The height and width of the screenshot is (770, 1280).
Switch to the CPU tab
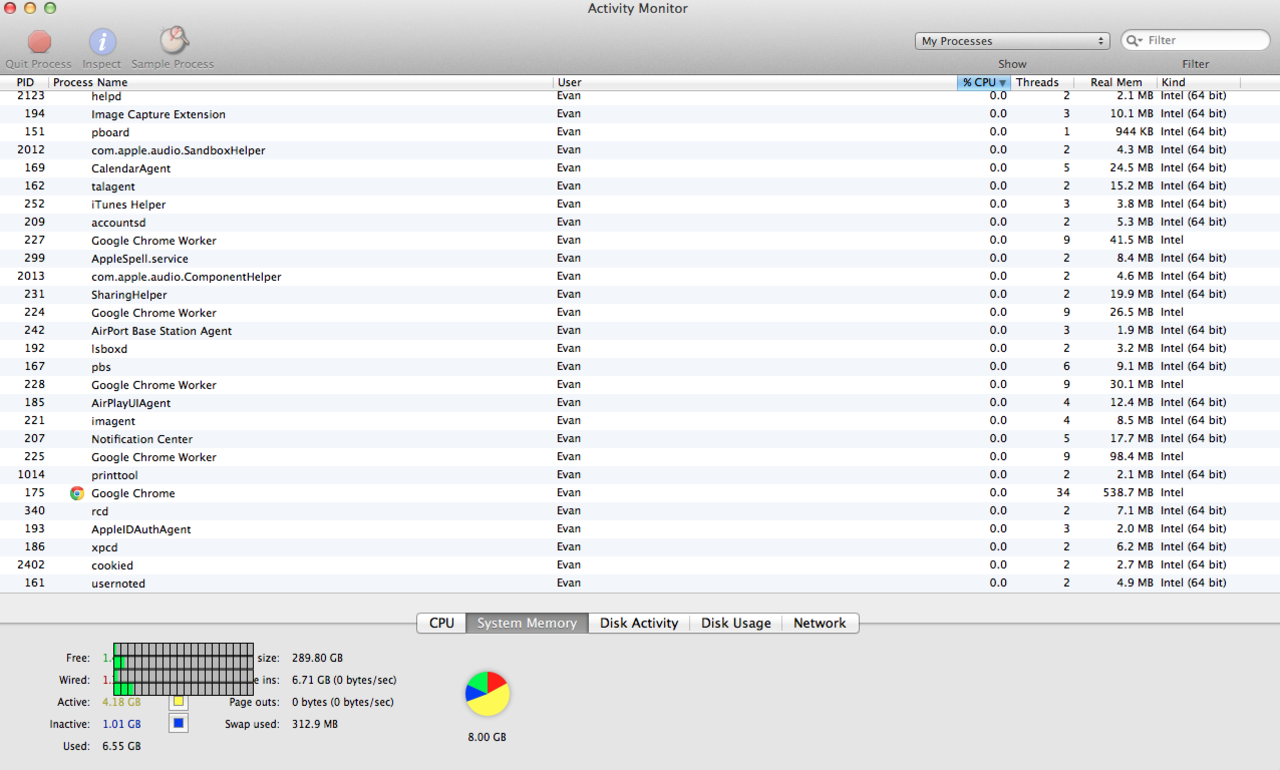click(442, 623)
